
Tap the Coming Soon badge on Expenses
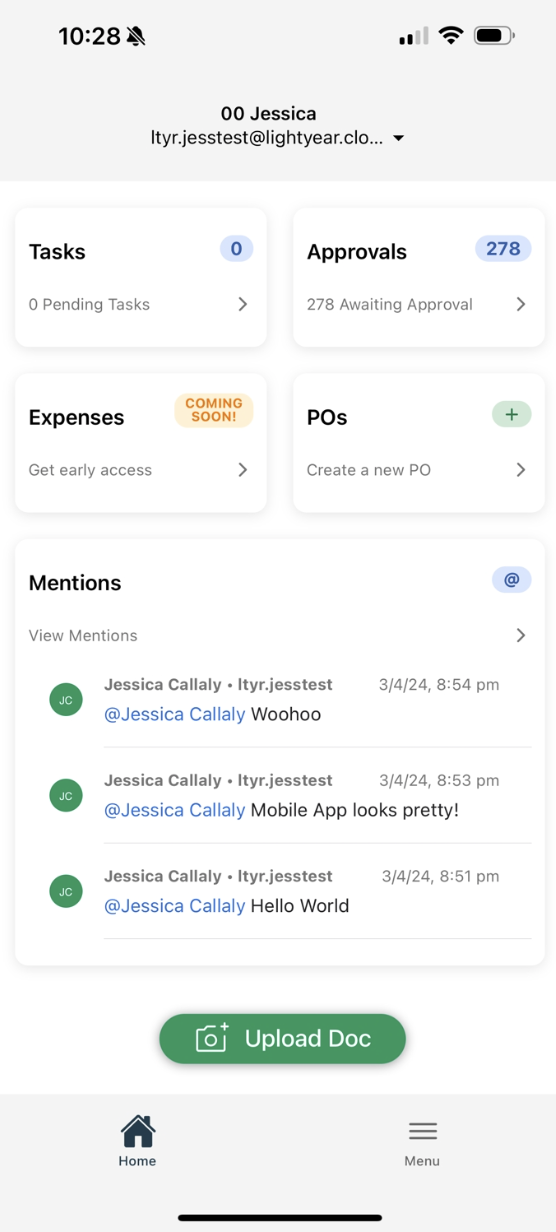click(x=214, y=410)
